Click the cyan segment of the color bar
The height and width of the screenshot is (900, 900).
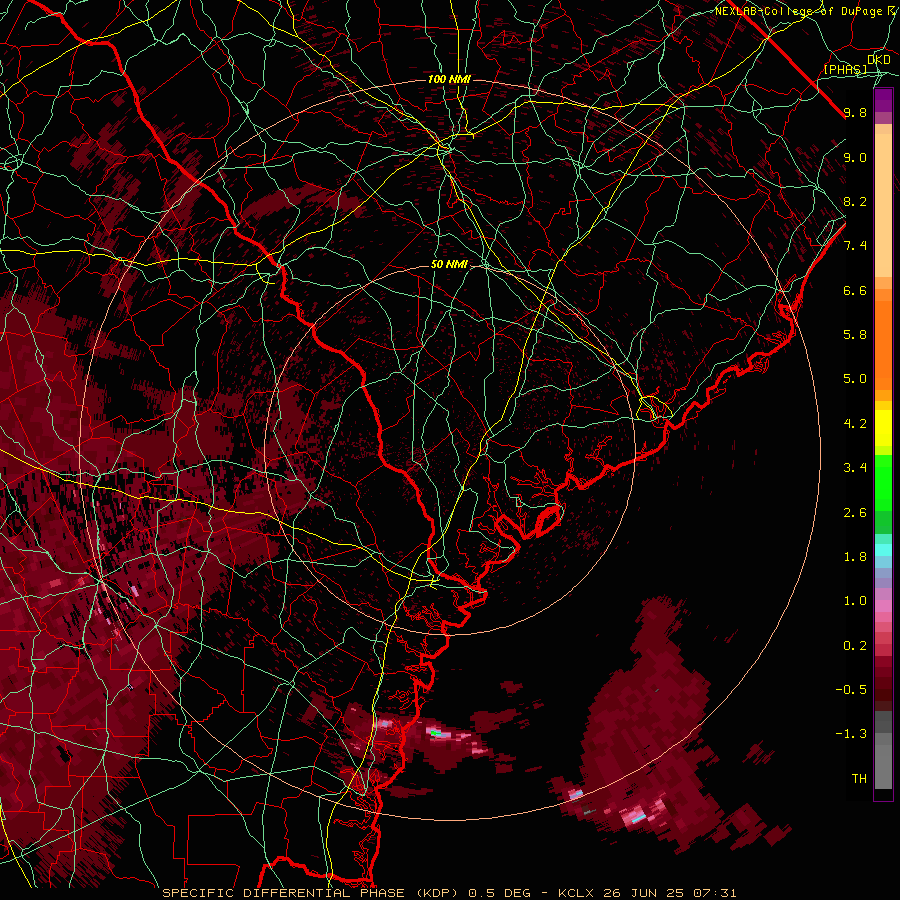pos(883,550)
